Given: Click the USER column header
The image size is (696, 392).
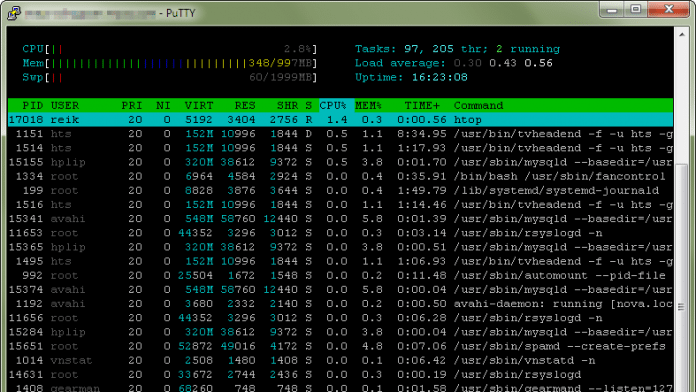Looking at the screenshot, I should pyautogui.click(x=65, y=106).
